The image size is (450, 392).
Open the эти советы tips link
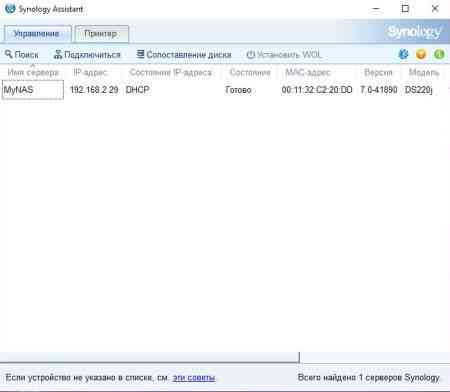click(194, 378)
